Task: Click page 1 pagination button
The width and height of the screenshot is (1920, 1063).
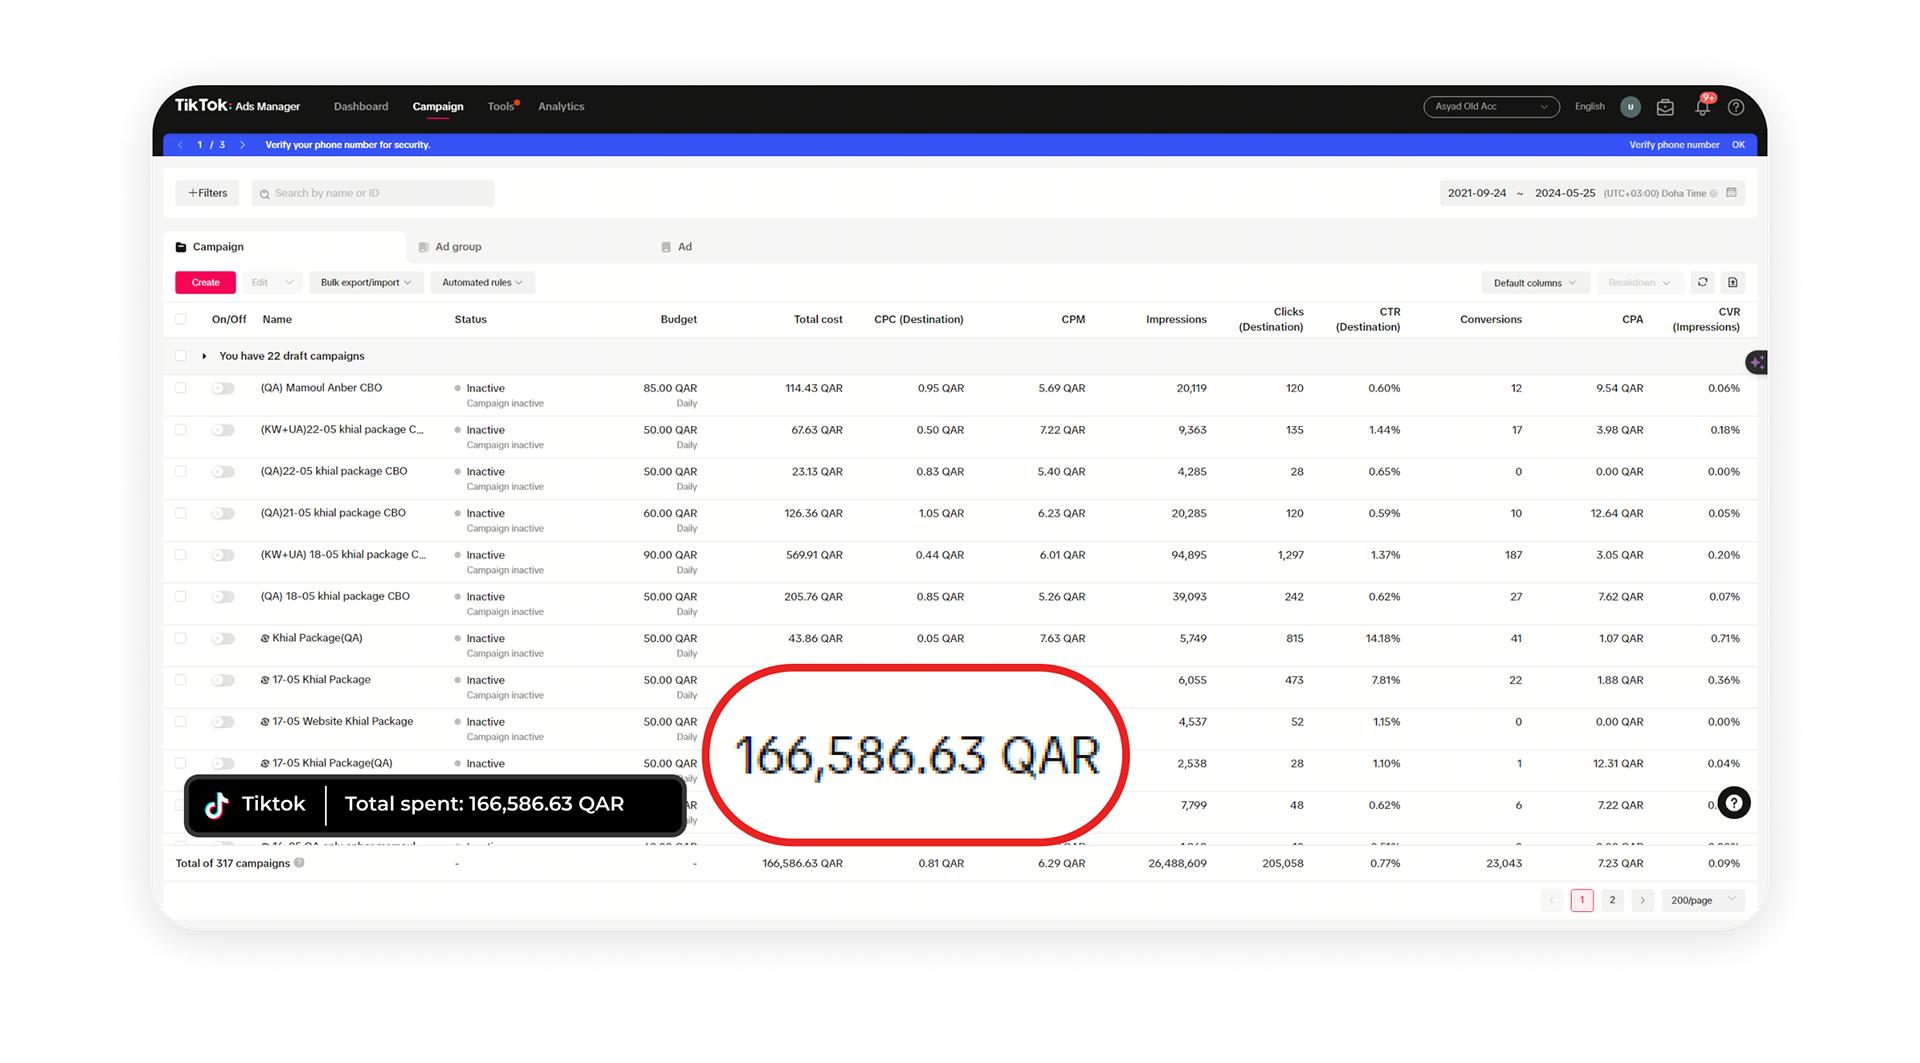Action: point(1582,900)
